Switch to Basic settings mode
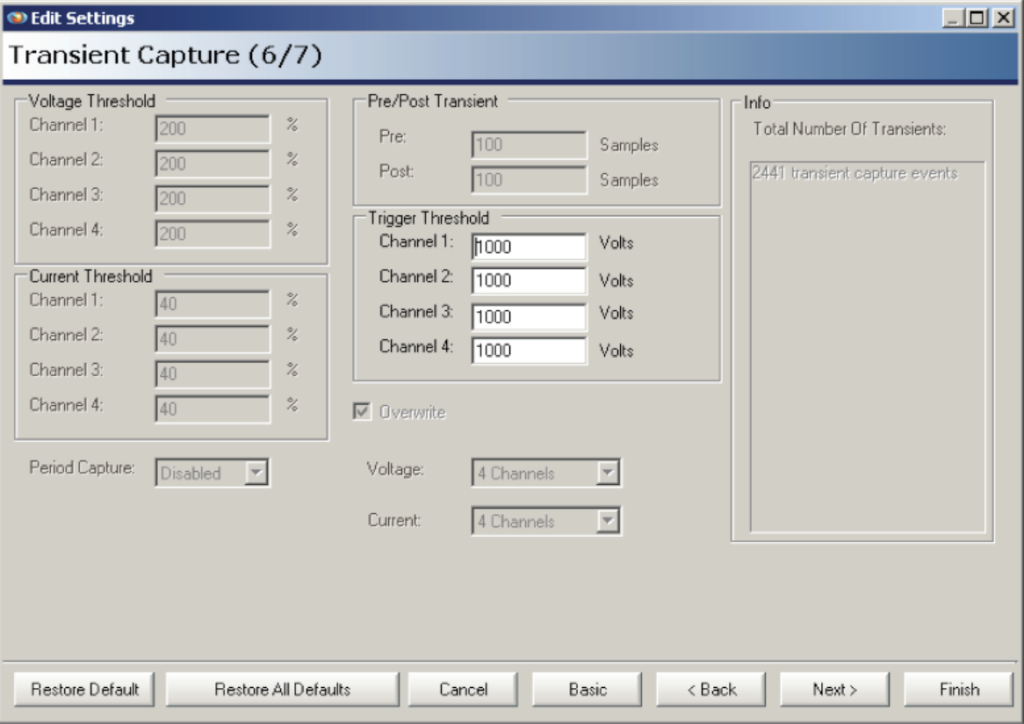This screenshot has height=724, width=1024. click(x=587, y=689)
